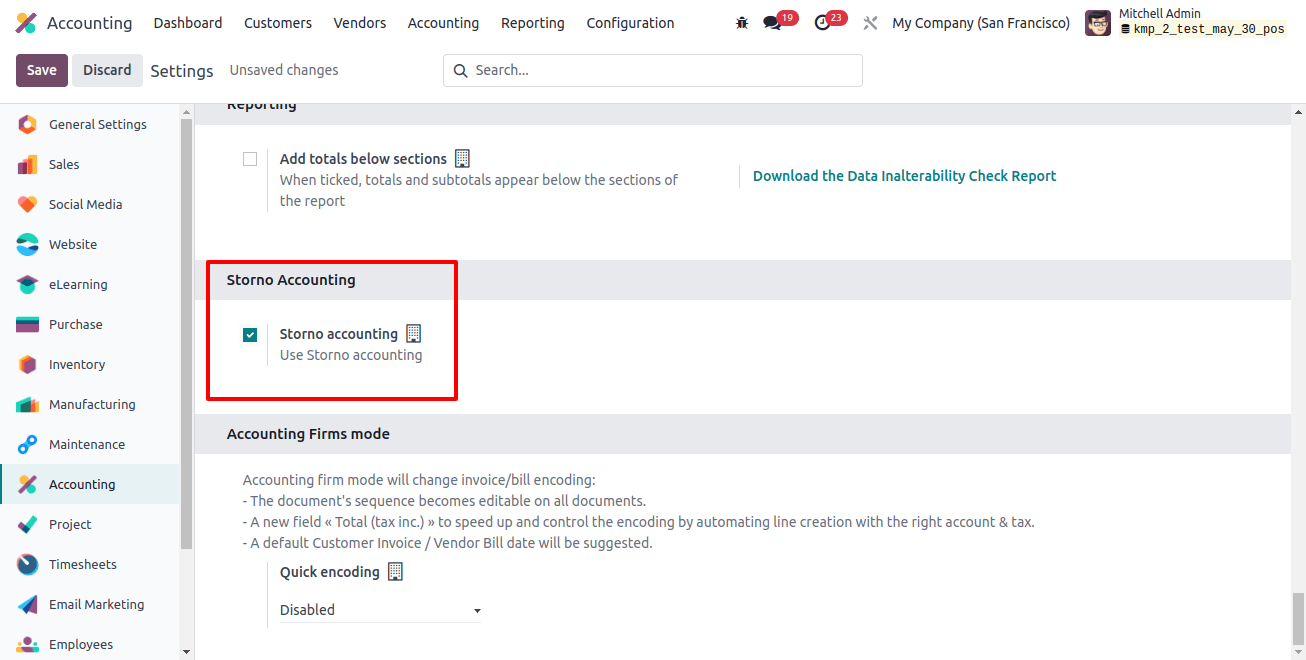The image size is (1306, 660).
Task: Open the Configuration menu
Action: (630, 23)
